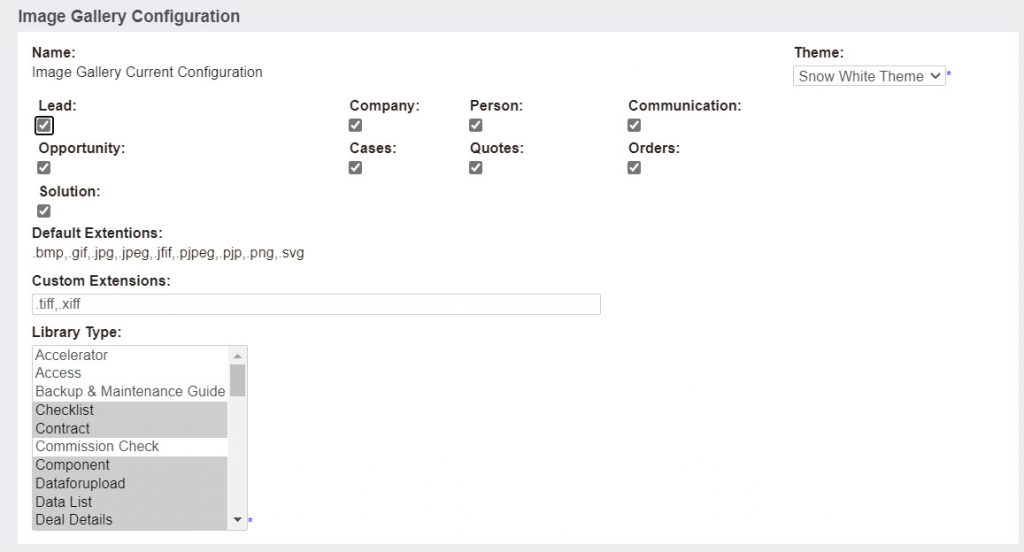Image resolution: width=1024 pixels, height=552 pixels.
Task: Toggle the Person checkbox
Action: pos(476,126)
